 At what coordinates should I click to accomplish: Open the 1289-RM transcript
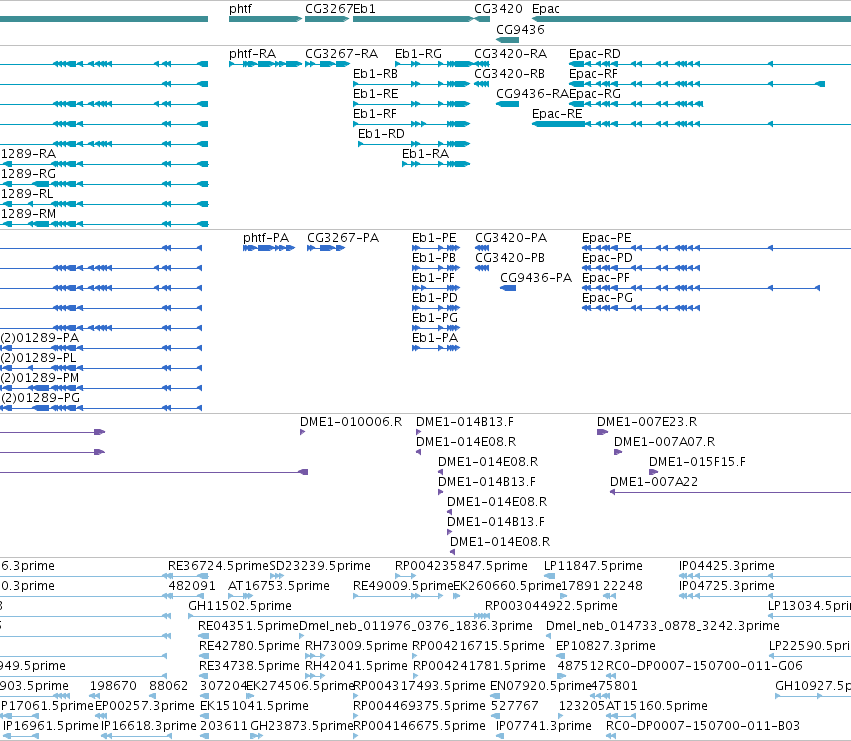pyautogui.click(x=104, y=224)
